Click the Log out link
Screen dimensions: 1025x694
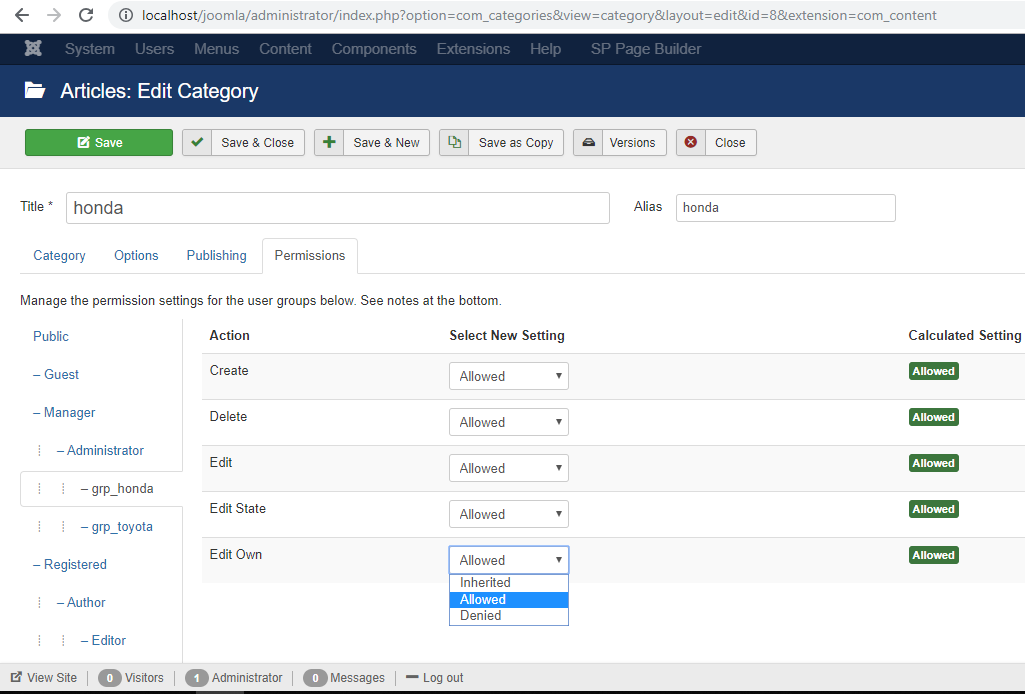pyautogui.click(x=442, y=677)
